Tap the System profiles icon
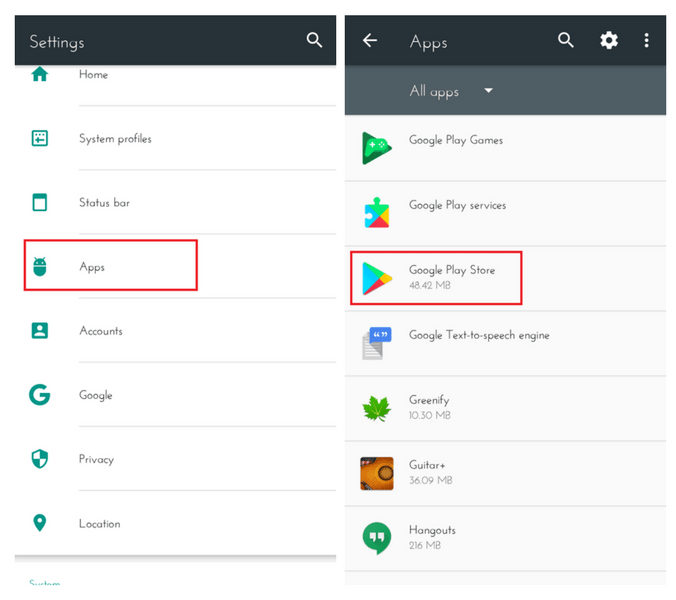 [x=40, y=138]
